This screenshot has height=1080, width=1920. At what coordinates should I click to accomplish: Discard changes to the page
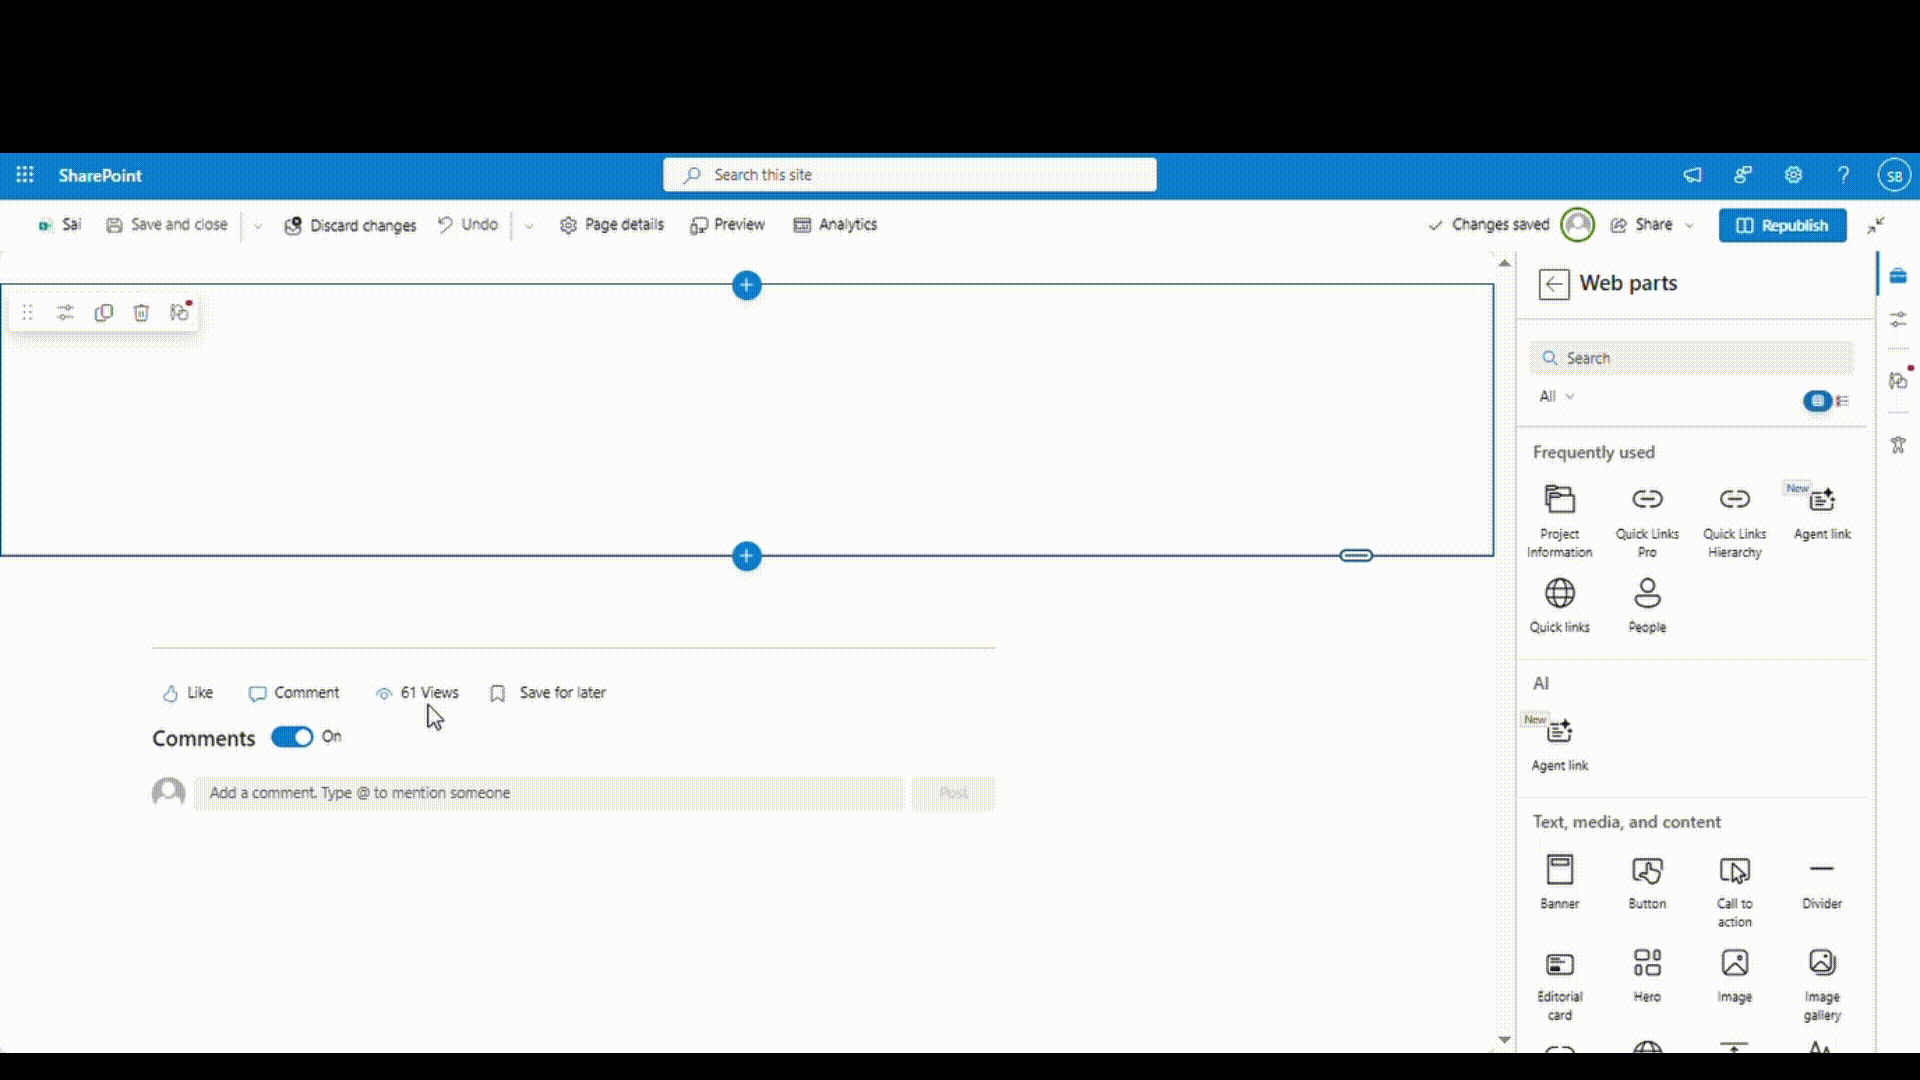tap(350, 225)
